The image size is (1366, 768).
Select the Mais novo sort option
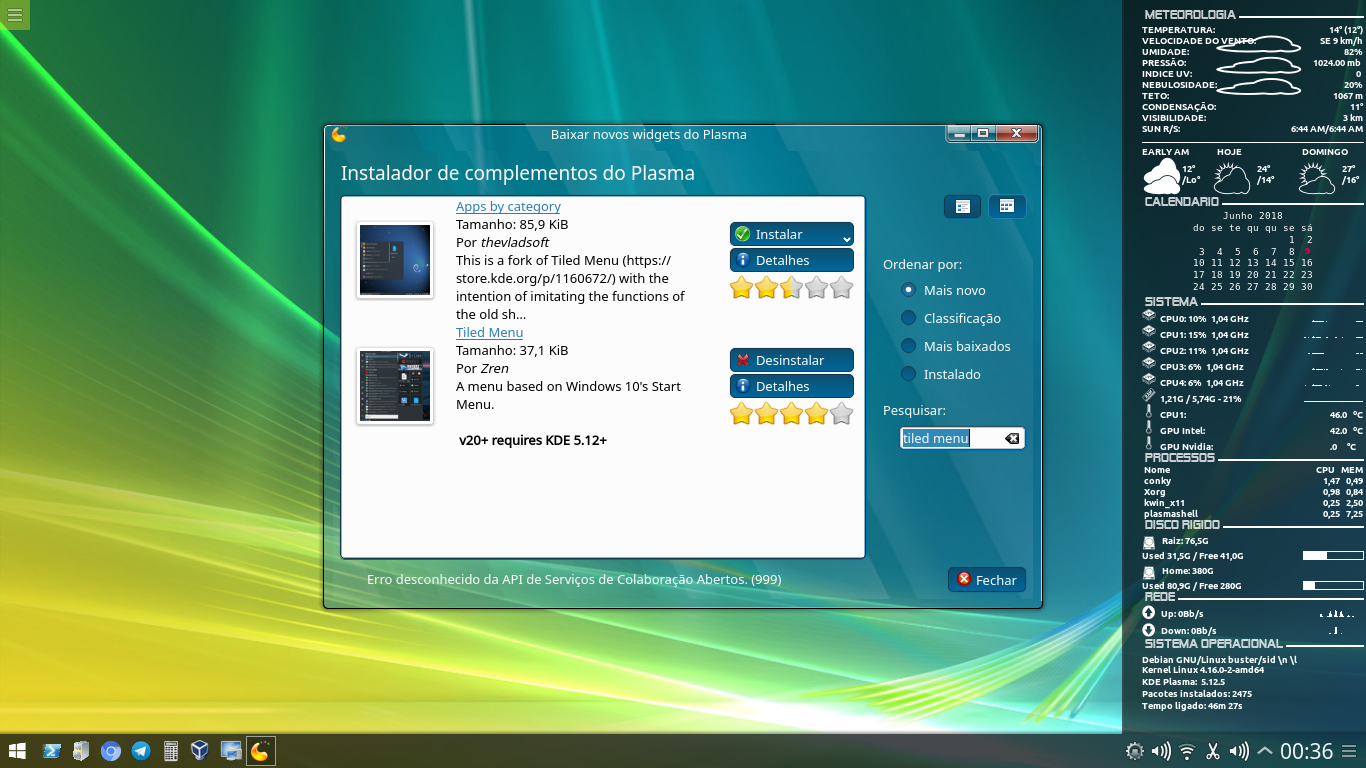pos(943,290)
